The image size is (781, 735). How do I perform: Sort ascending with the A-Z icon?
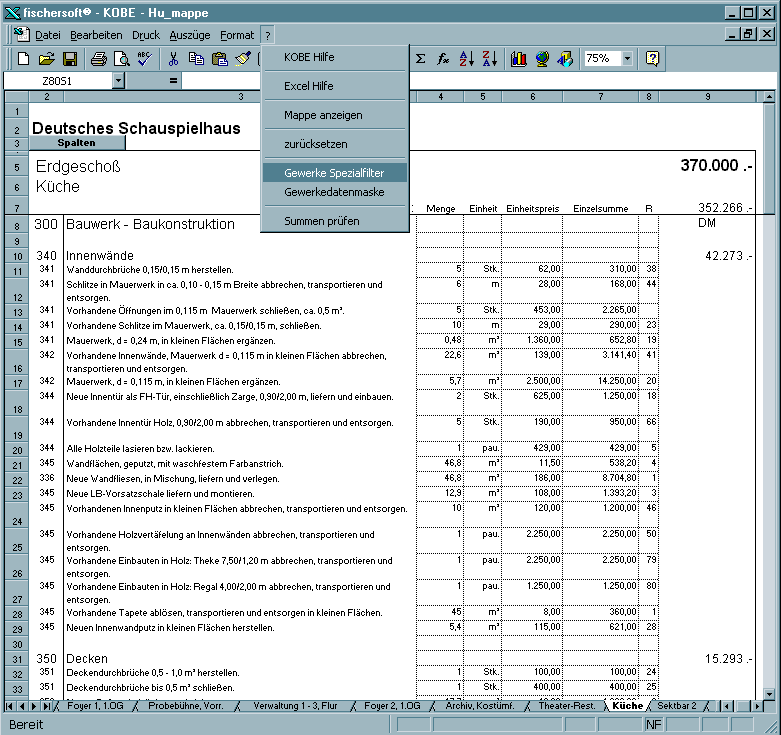tap(466, 59)
